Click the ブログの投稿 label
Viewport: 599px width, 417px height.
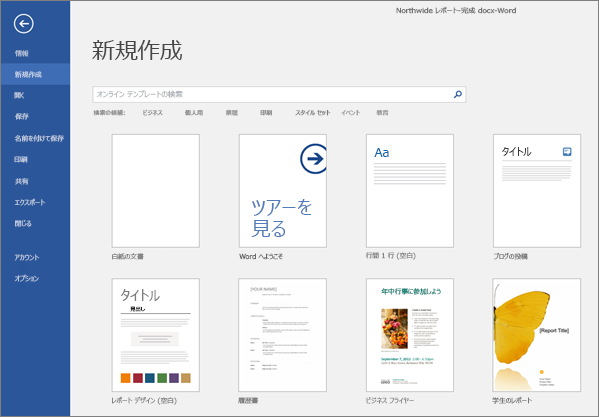click(510, 257)
